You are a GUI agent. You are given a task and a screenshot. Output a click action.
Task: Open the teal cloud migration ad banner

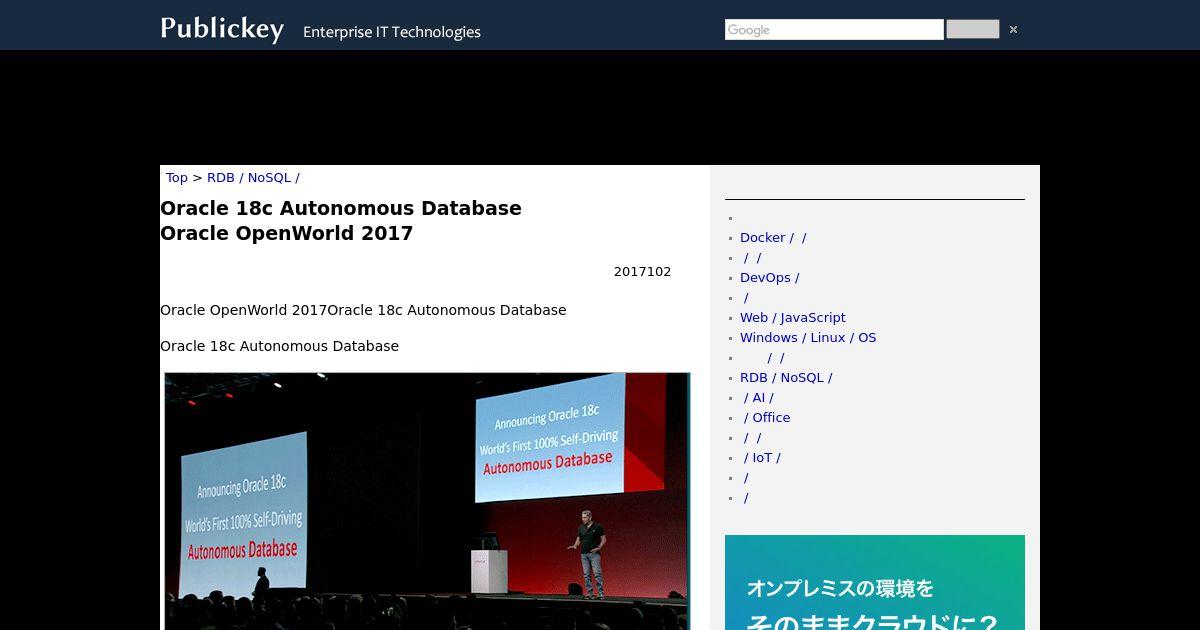point(875,582)
